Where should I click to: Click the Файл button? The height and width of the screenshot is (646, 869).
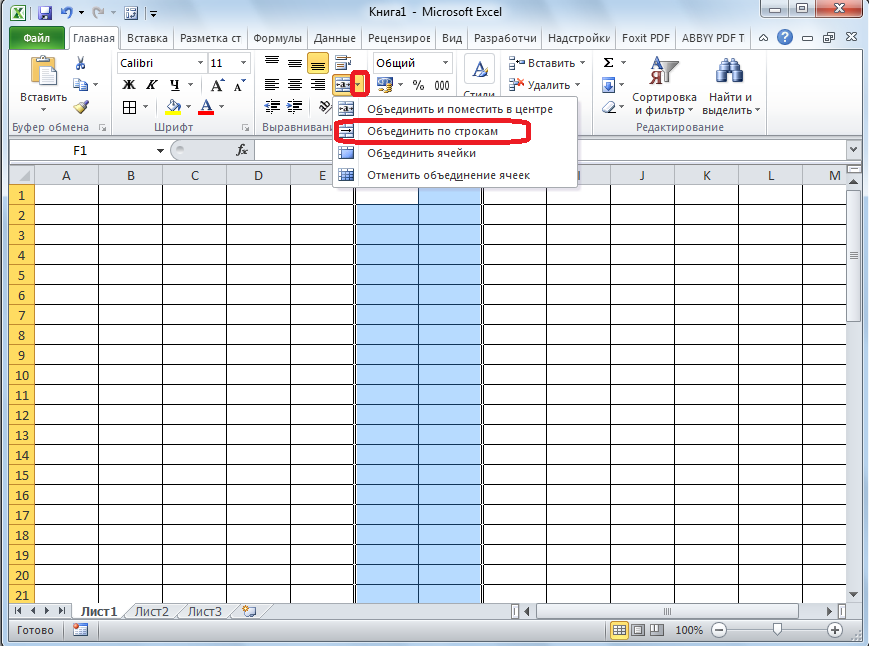[x=37, y=38]
